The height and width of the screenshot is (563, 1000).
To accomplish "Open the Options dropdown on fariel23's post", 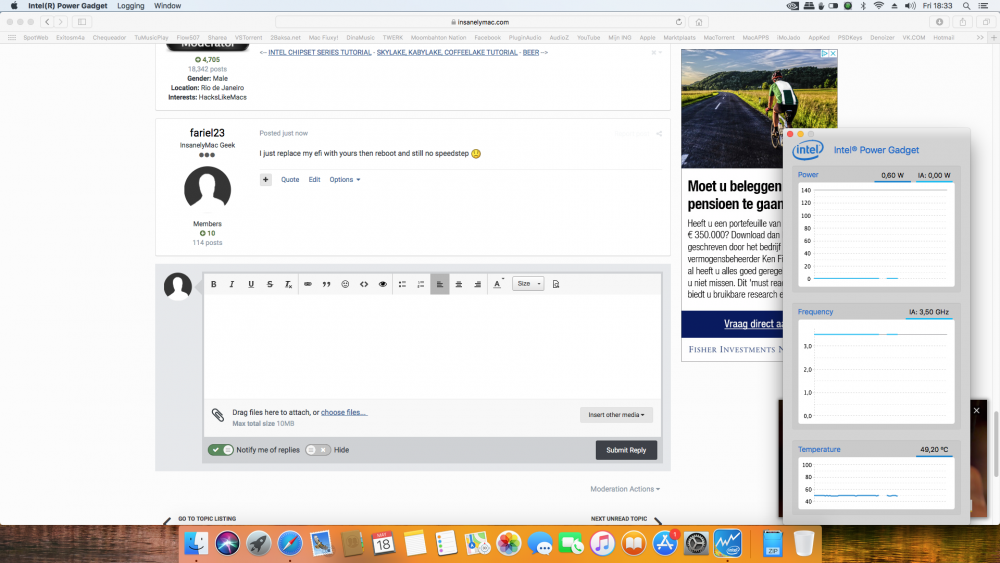I will coord(345,180).
